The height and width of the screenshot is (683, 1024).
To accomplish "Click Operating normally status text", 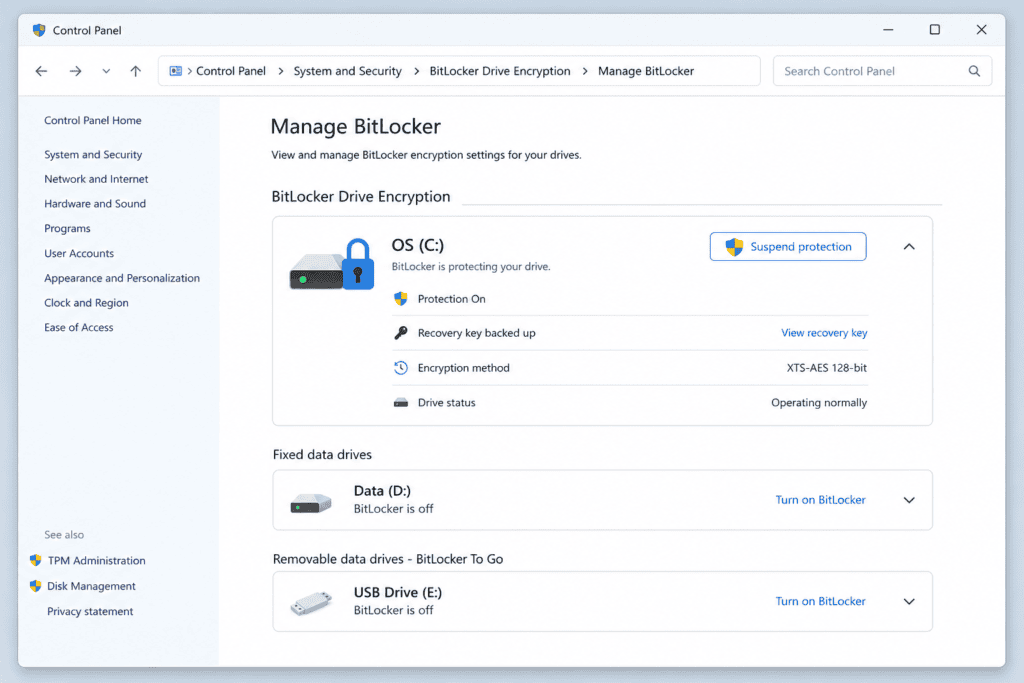I will [x=819, y=403].
